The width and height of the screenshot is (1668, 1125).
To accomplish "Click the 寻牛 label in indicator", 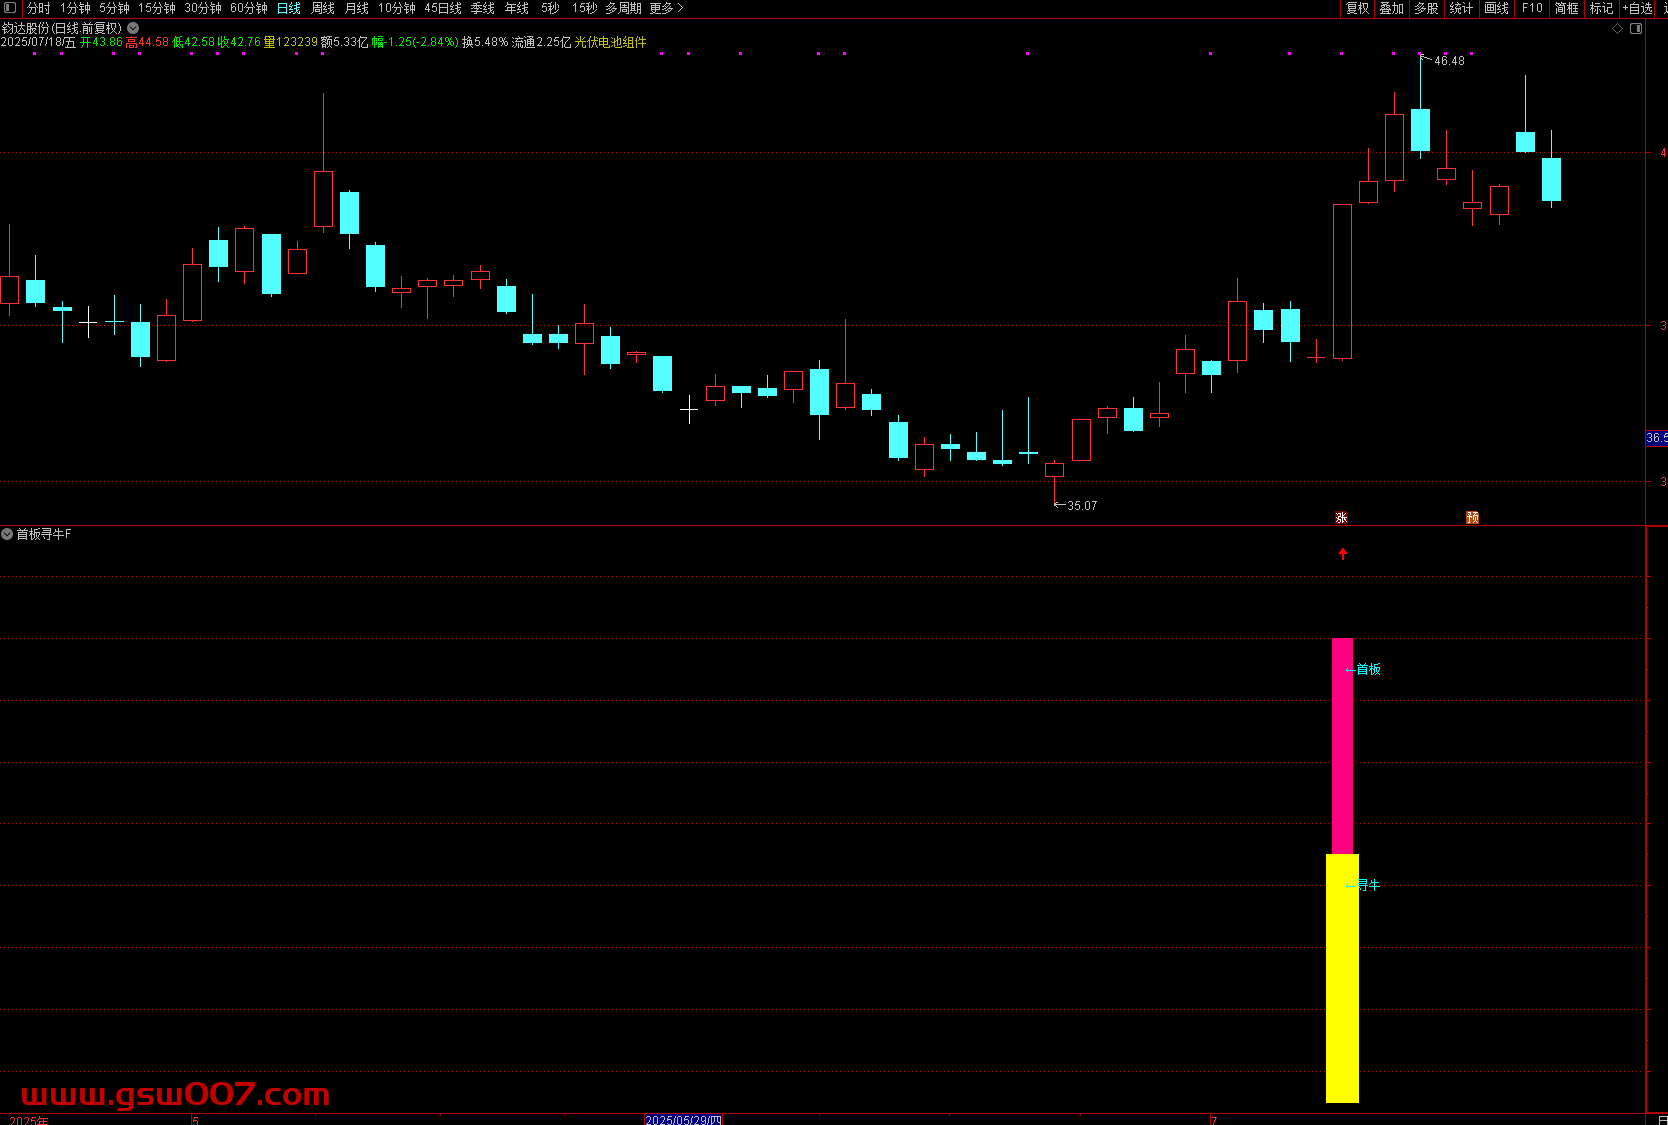I will 1368,885.
